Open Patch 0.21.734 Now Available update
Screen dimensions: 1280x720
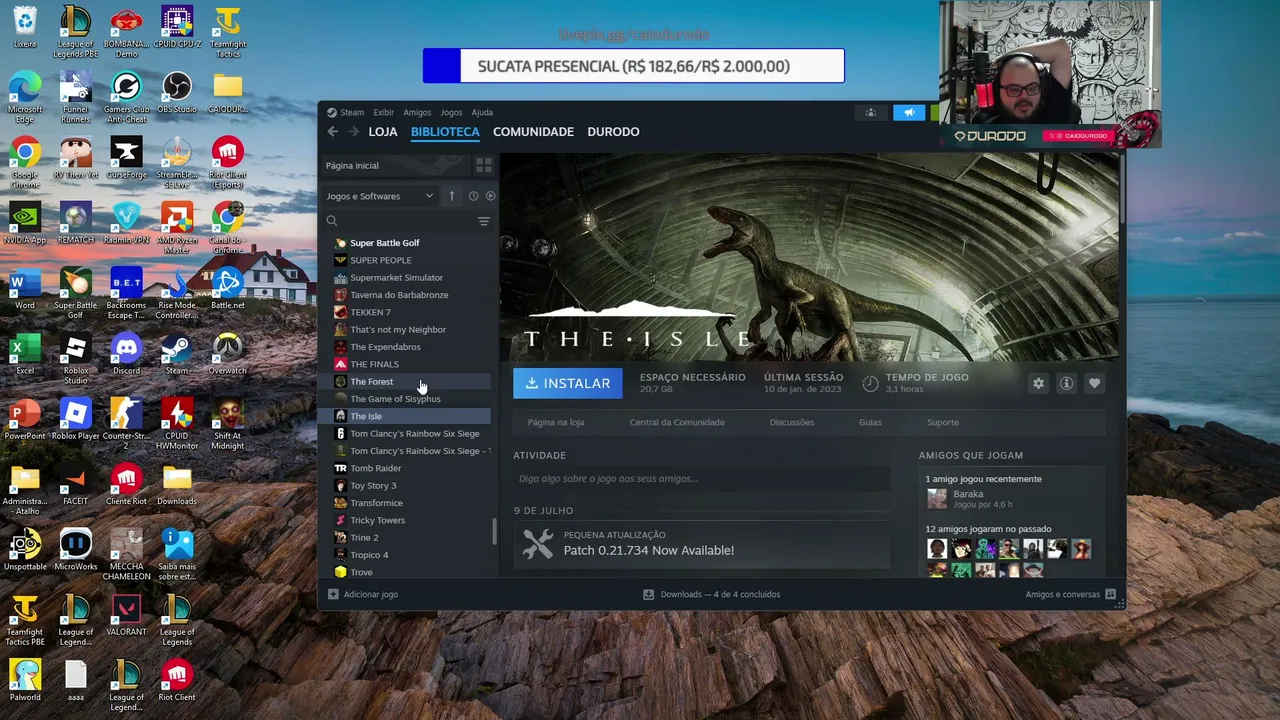pos(702,543)
